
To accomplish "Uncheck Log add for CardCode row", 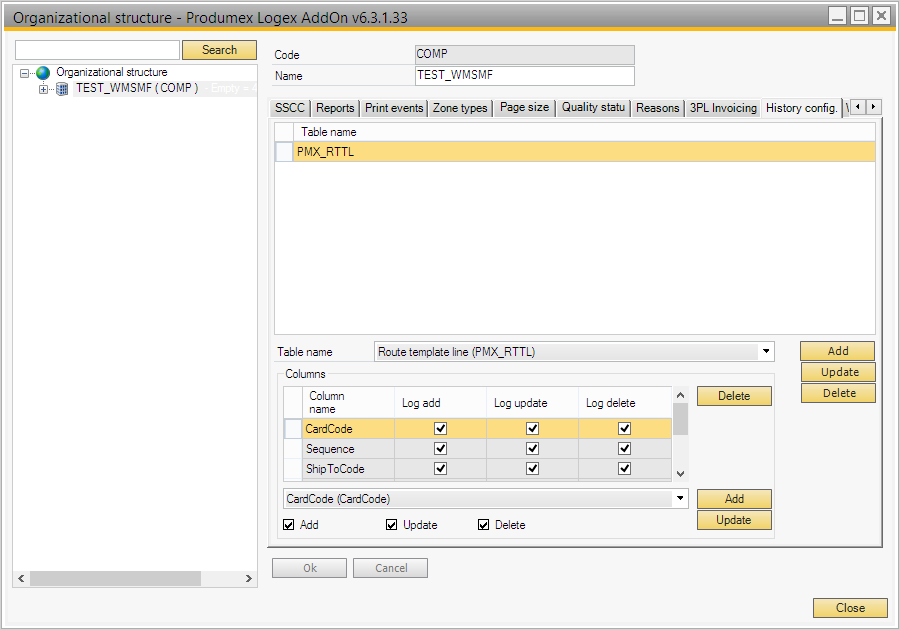I will tap(440, 429).
